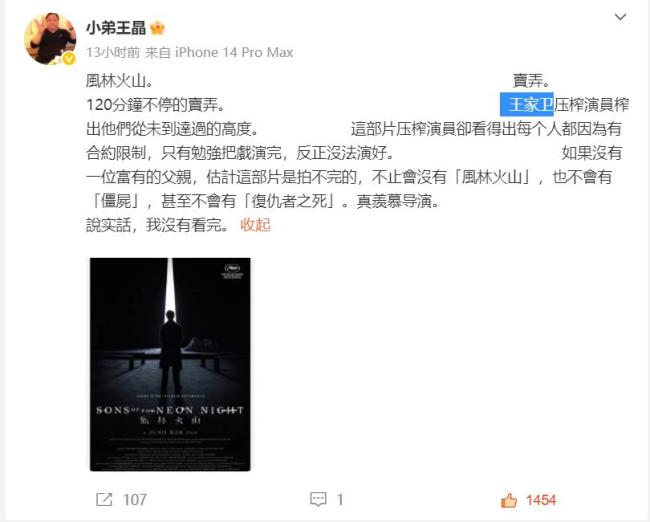Click the Cannes festival logo on poster

click(x=232, y=272)
